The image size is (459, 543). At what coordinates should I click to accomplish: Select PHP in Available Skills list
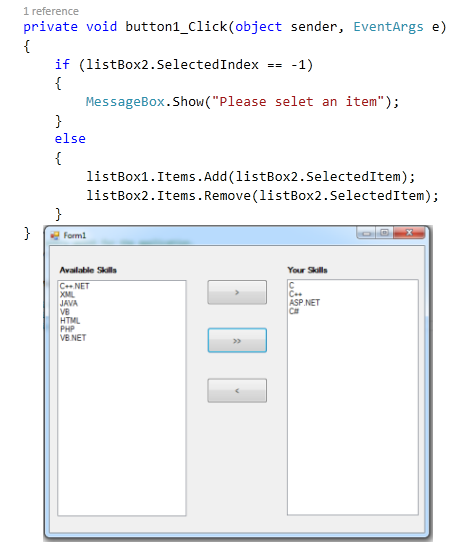[67, 329]
